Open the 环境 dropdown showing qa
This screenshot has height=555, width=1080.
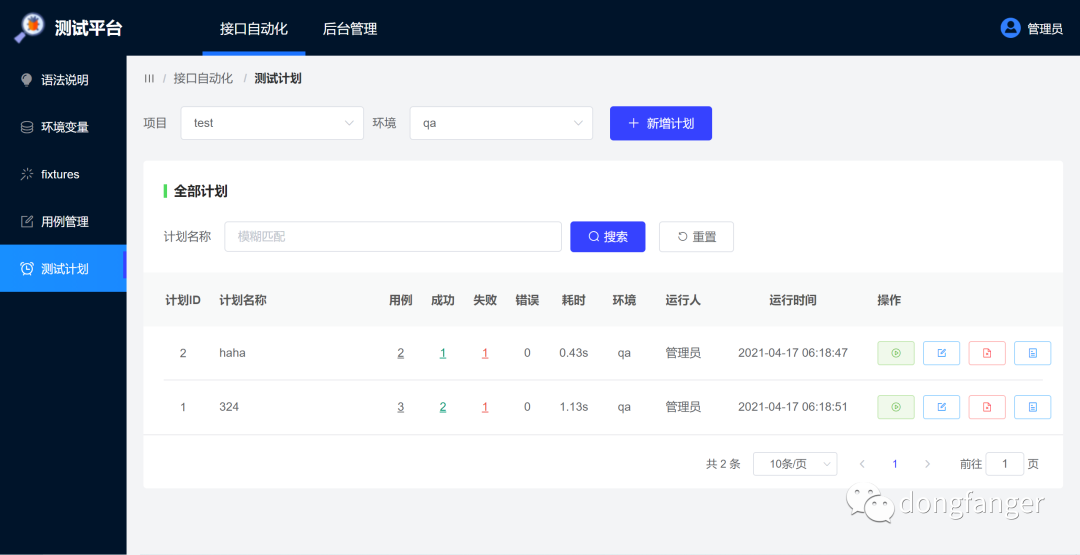pos(501,123)
